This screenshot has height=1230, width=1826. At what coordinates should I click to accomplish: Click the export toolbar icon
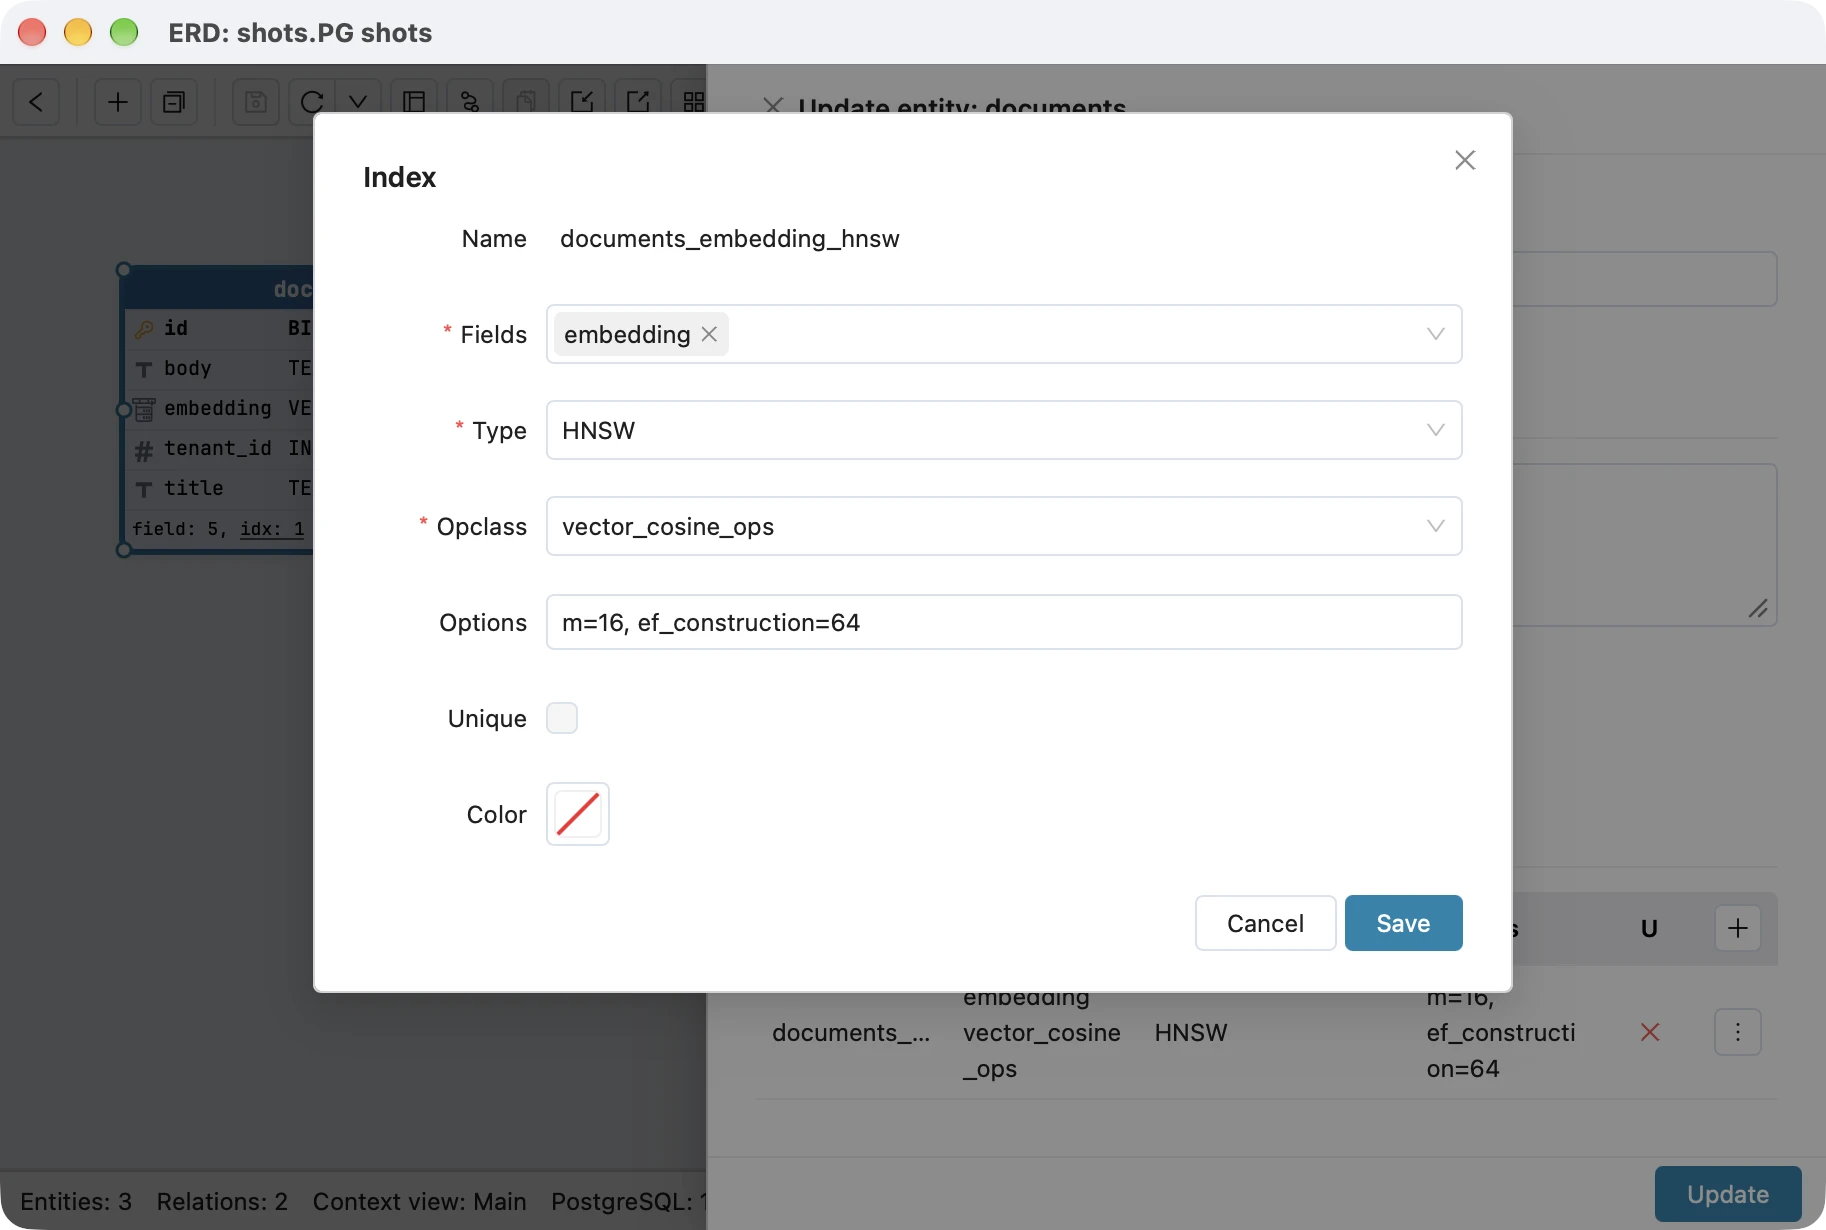pyautogui.click(x=638, y=102)
